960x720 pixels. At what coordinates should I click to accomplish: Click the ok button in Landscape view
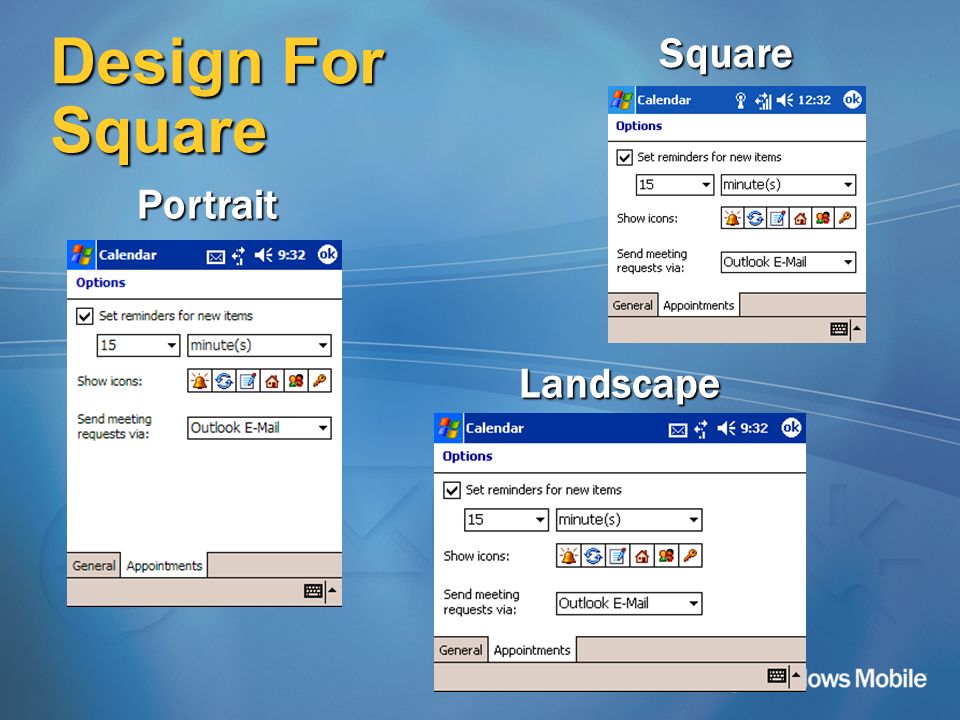click(x=791, y=427)
